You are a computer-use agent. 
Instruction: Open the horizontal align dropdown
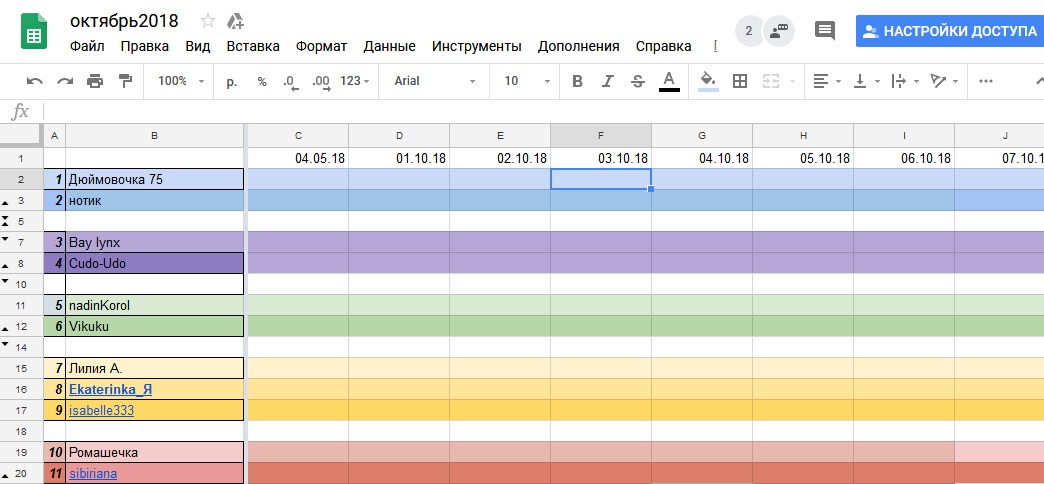tap(828, 81)
